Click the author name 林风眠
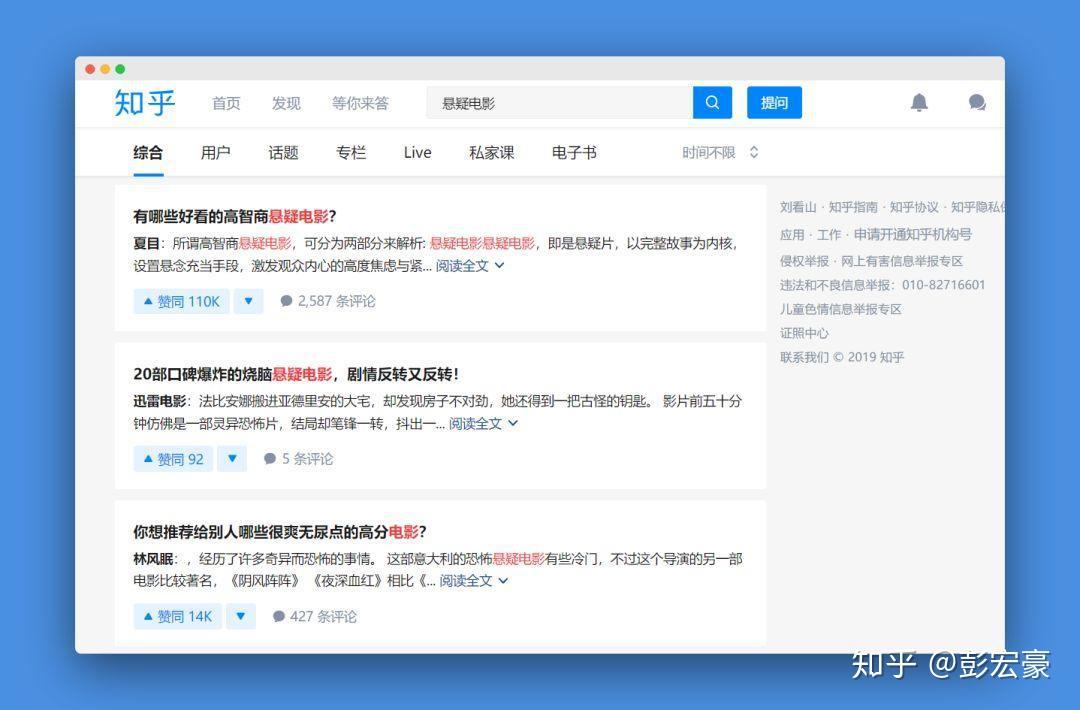 coord(153,558)
